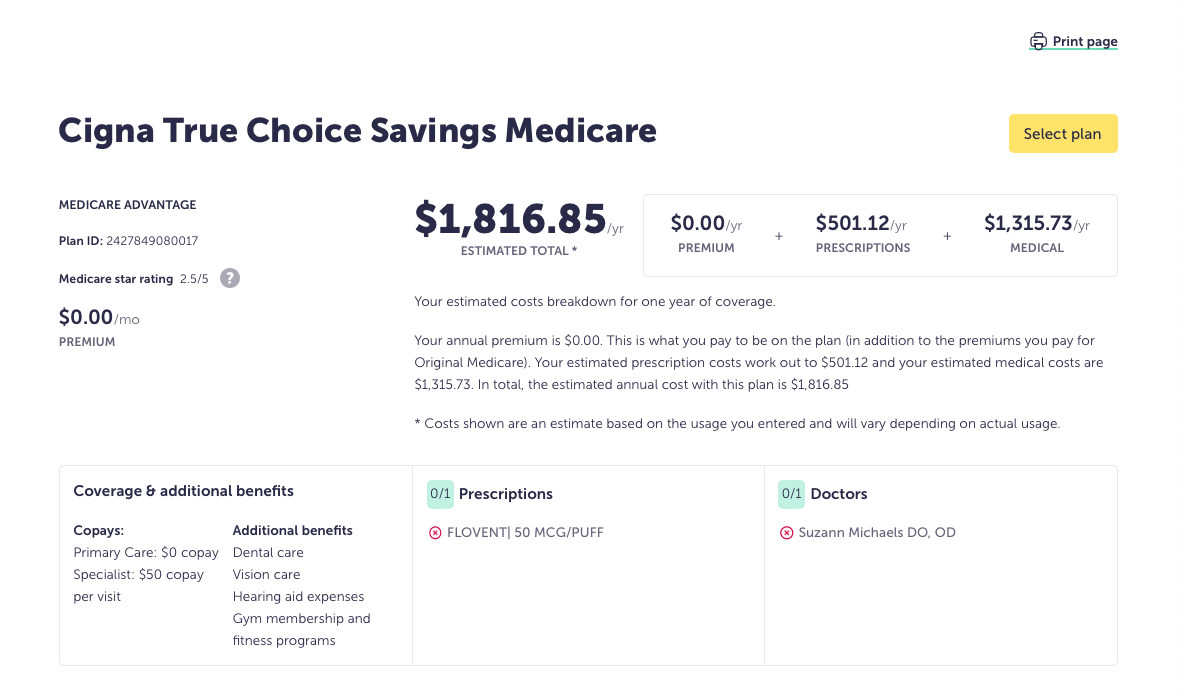Click the printer icon

point(1038,41)
